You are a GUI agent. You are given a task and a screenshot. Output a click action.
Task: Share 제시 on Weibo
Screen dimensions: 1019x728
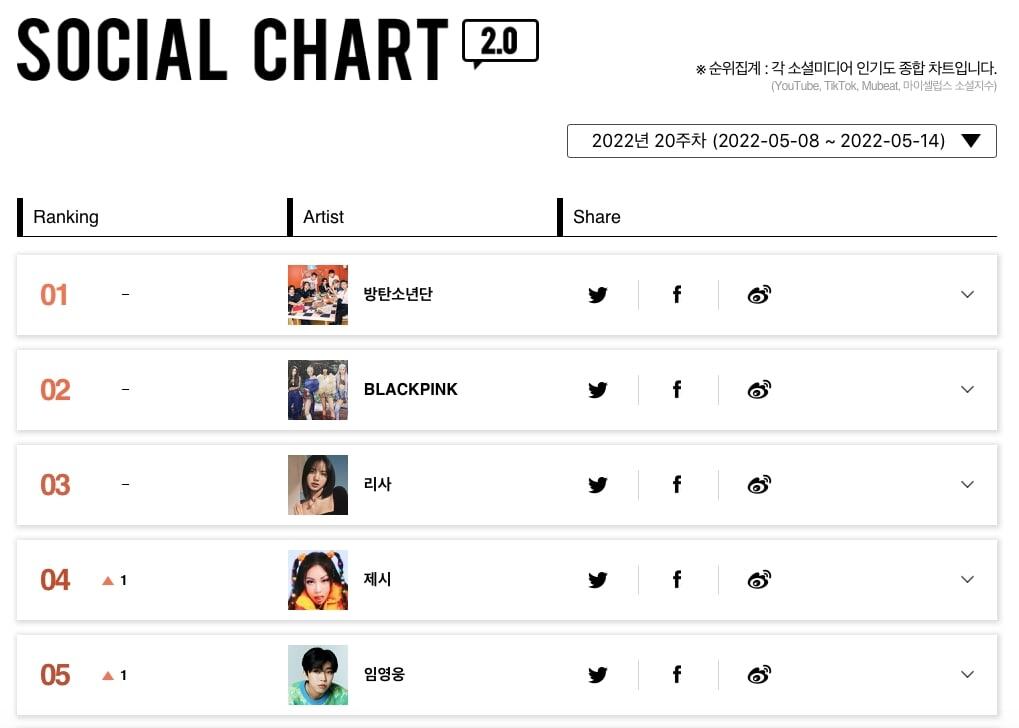coord(759,580)
